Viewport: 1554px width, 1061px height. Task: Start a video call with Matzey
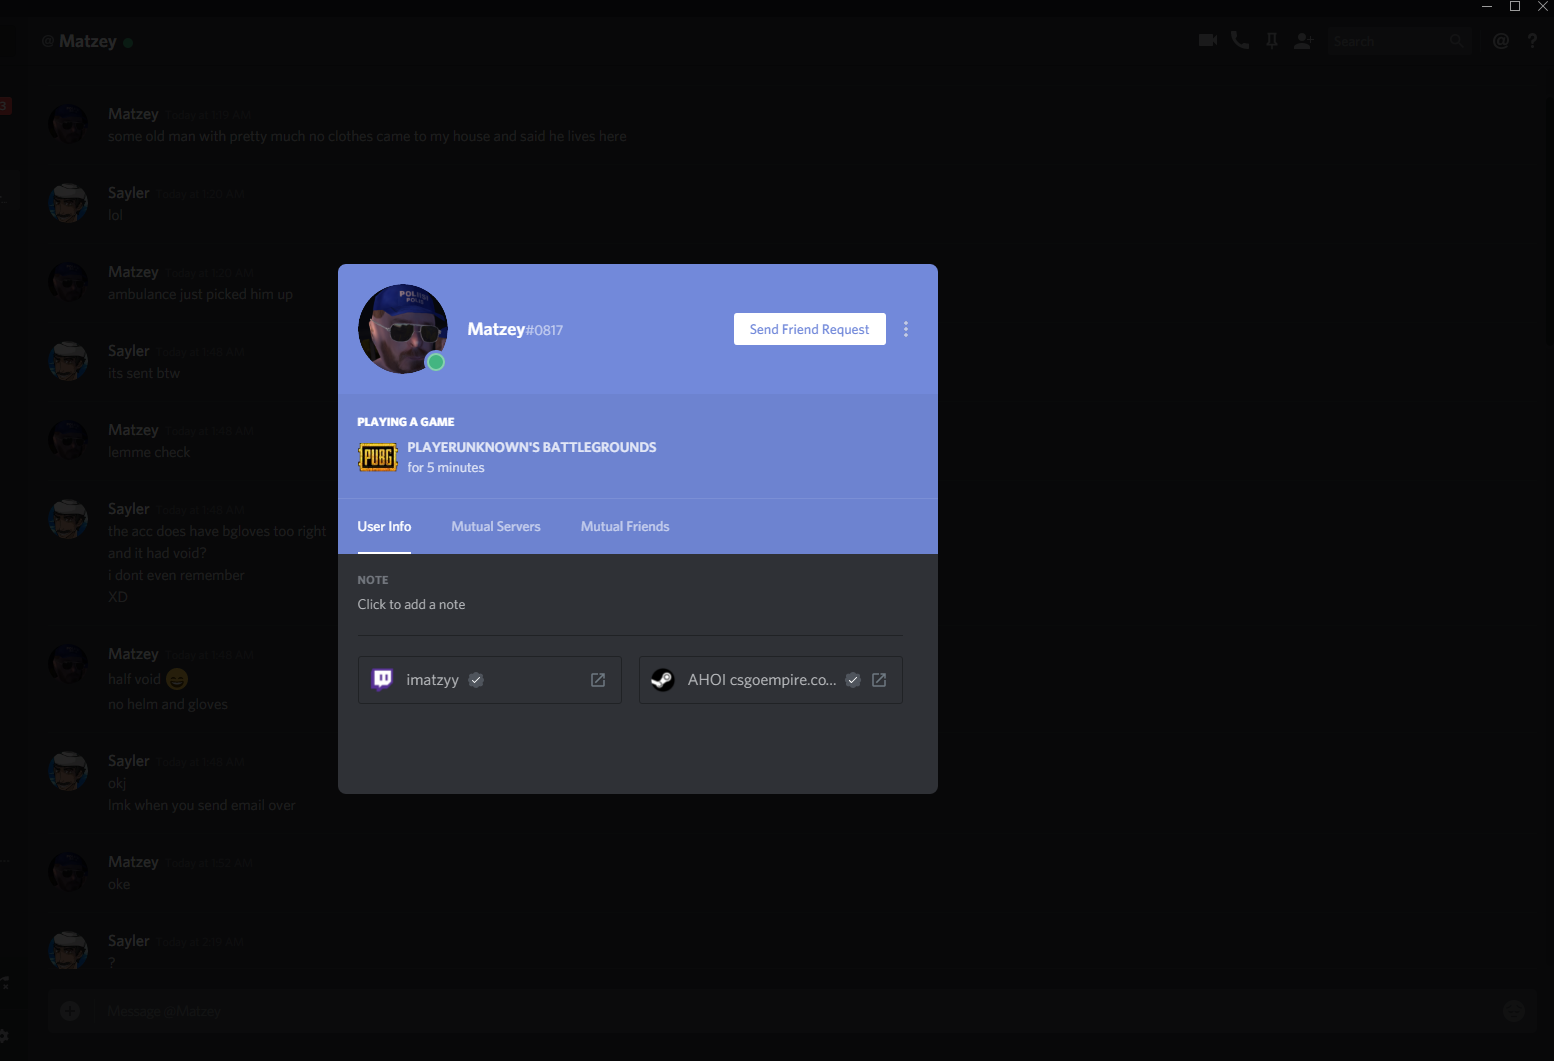pyautogui.click(x=1208, y=41)
